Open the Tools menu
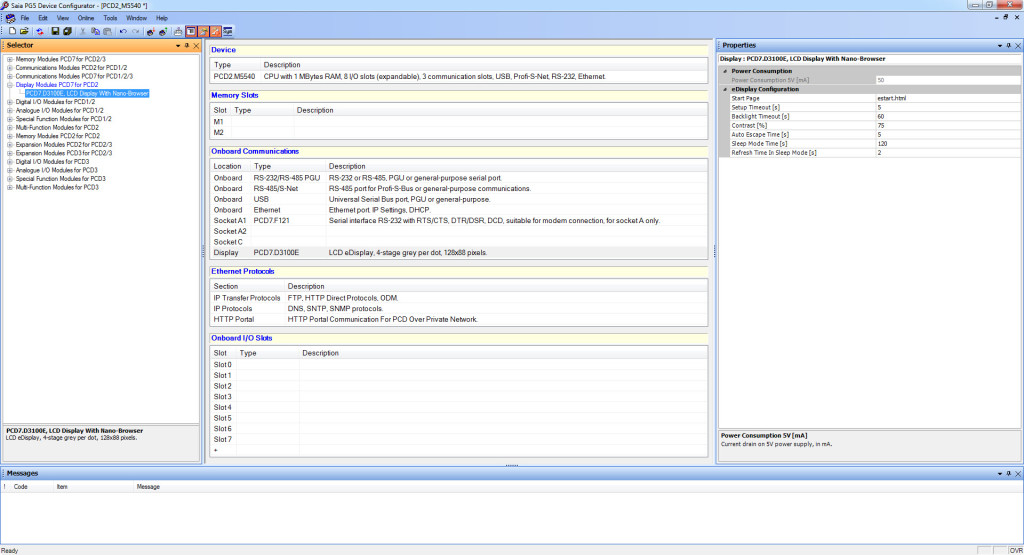The height and width of the screenshot is (555, 1024). coord(110,18)
